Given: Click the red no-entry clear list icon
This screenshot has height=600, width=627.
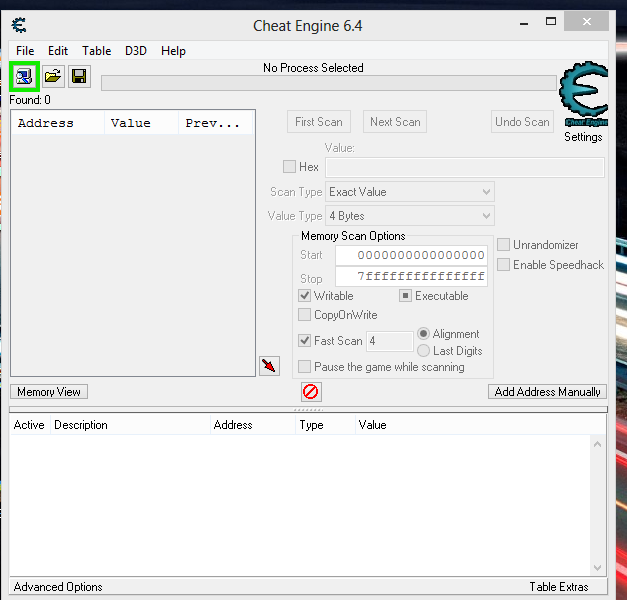Looking at the screenshot, I should [x=311, y=392].
